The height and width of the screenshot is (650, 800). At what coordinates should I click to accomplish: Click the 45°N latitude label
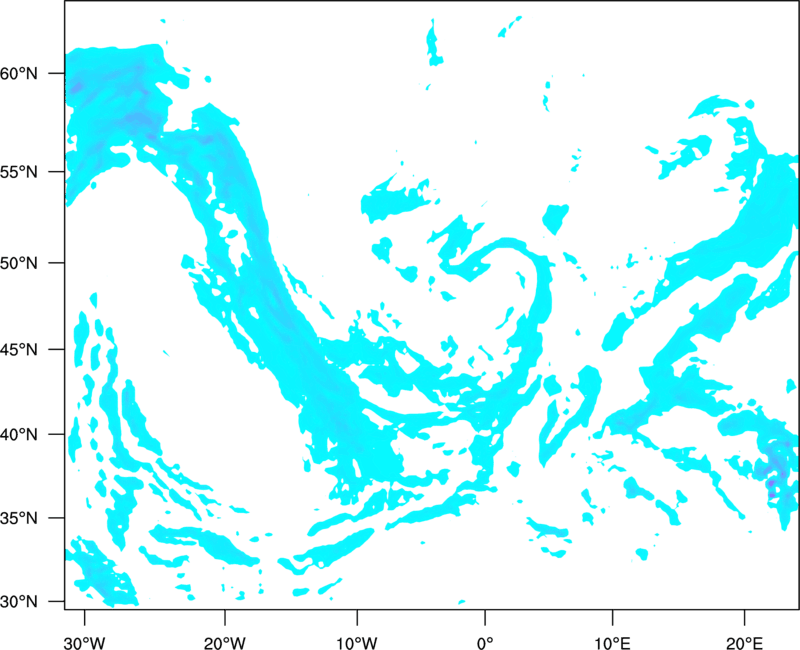[19, 349]
